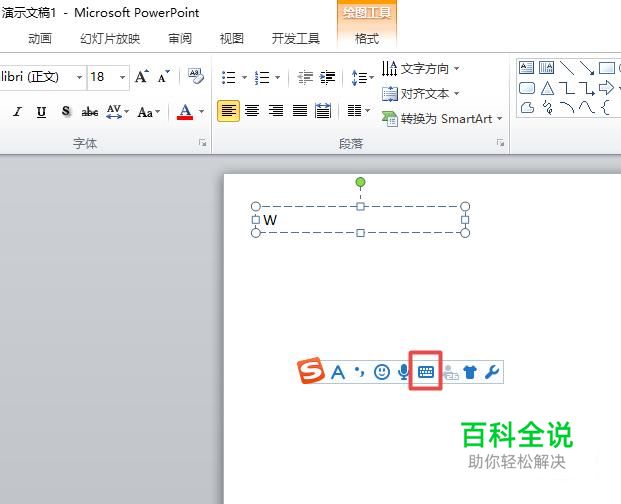Open the font name combo box
Image resolution: width=621 pixels, height=504 pixels.
coord(42,76)
